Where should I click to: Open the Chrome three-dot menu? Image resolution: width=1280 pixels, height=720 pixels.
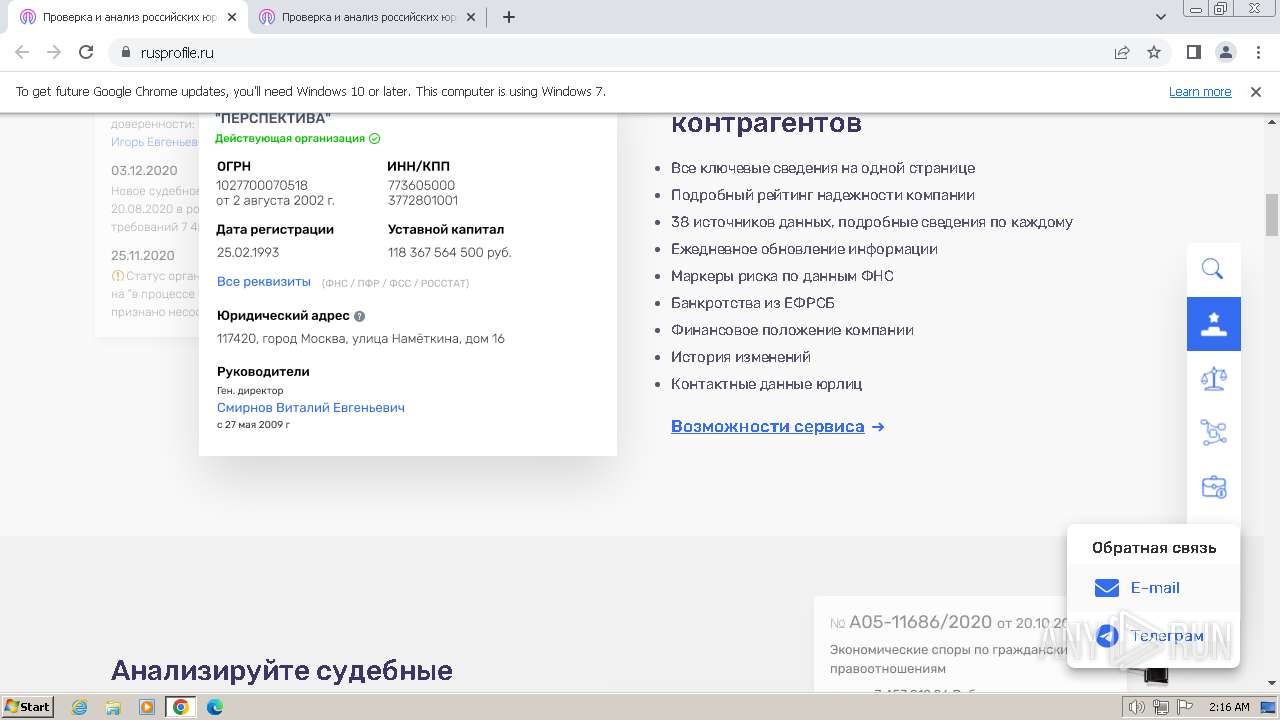tap(1256, 53)
